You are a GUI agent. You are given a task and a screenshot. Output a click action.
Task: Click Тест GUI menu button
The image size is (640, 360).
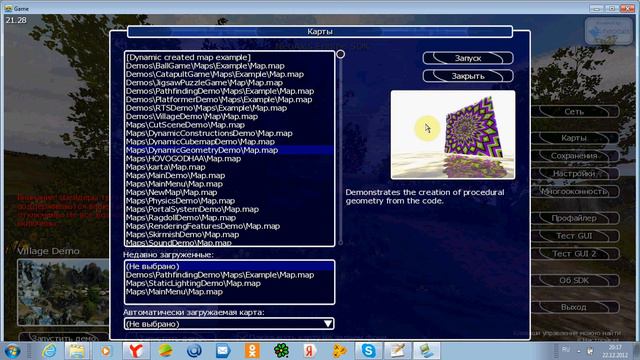click(x=574, y=236)
